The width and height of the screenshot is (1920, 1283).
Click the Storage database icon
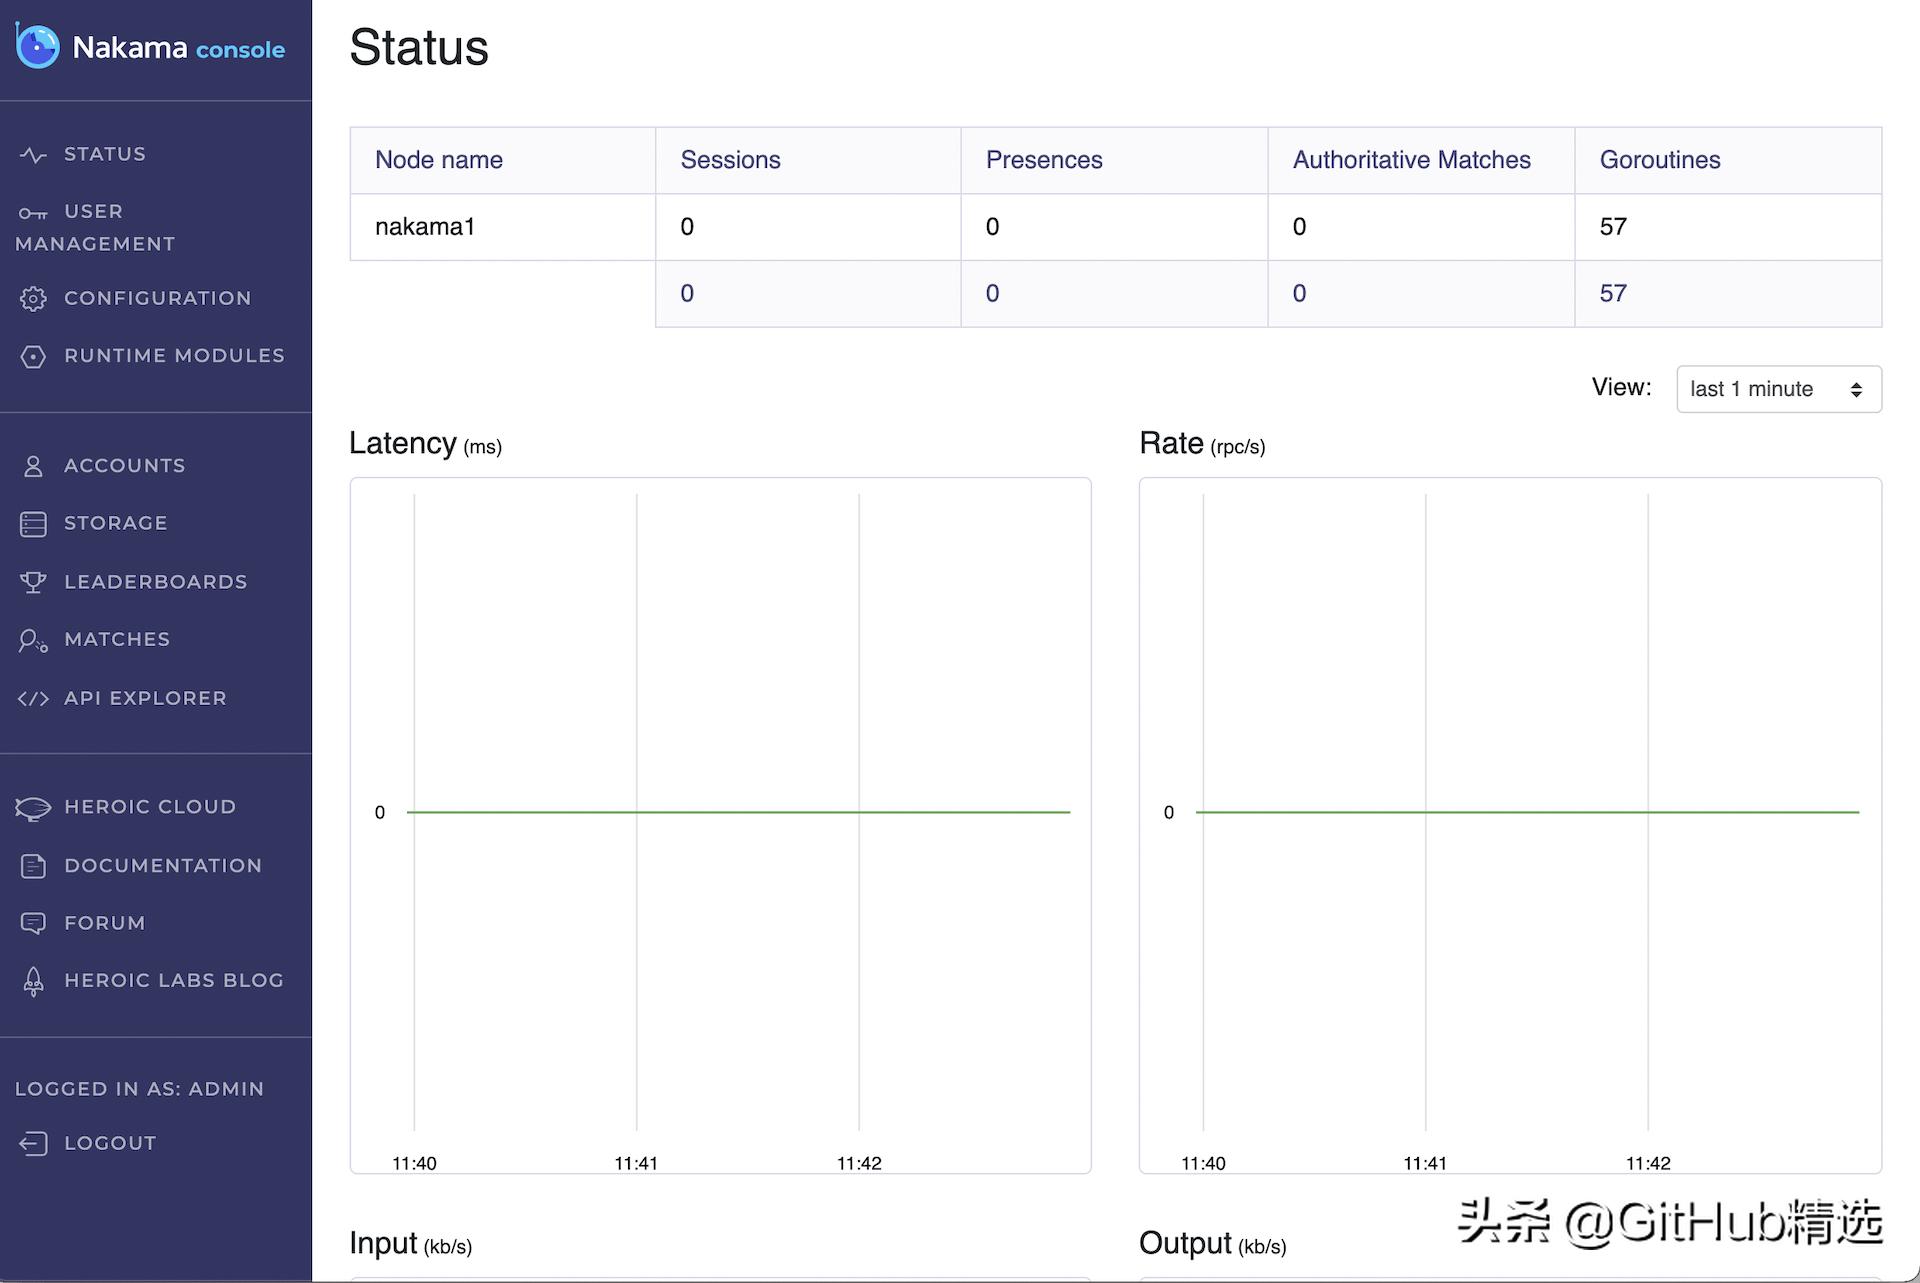click(x=33, y=524)
